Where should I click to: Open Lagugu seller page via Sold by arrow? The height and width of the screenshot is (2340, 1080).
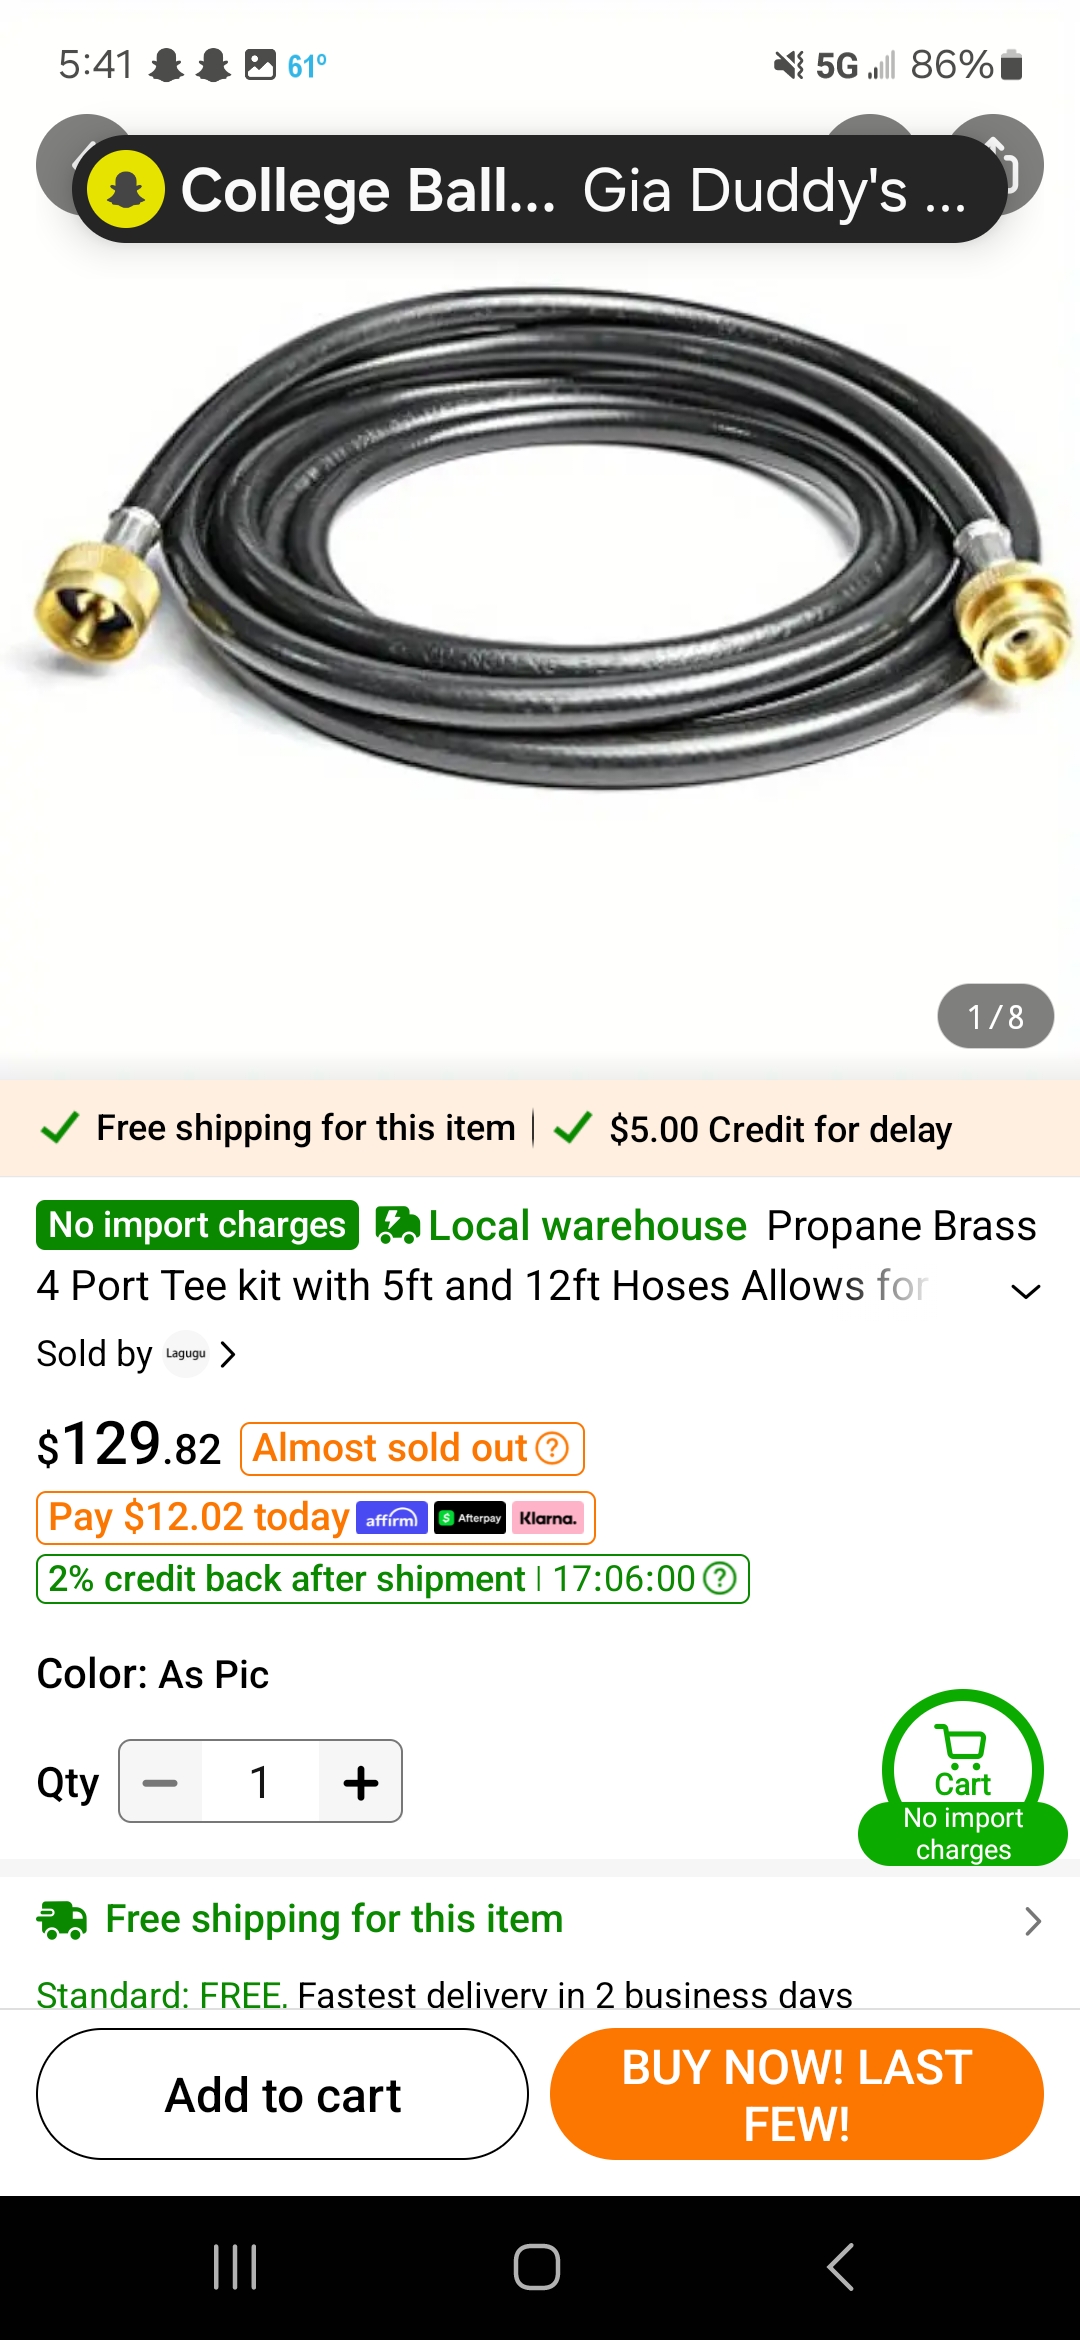228,1354
